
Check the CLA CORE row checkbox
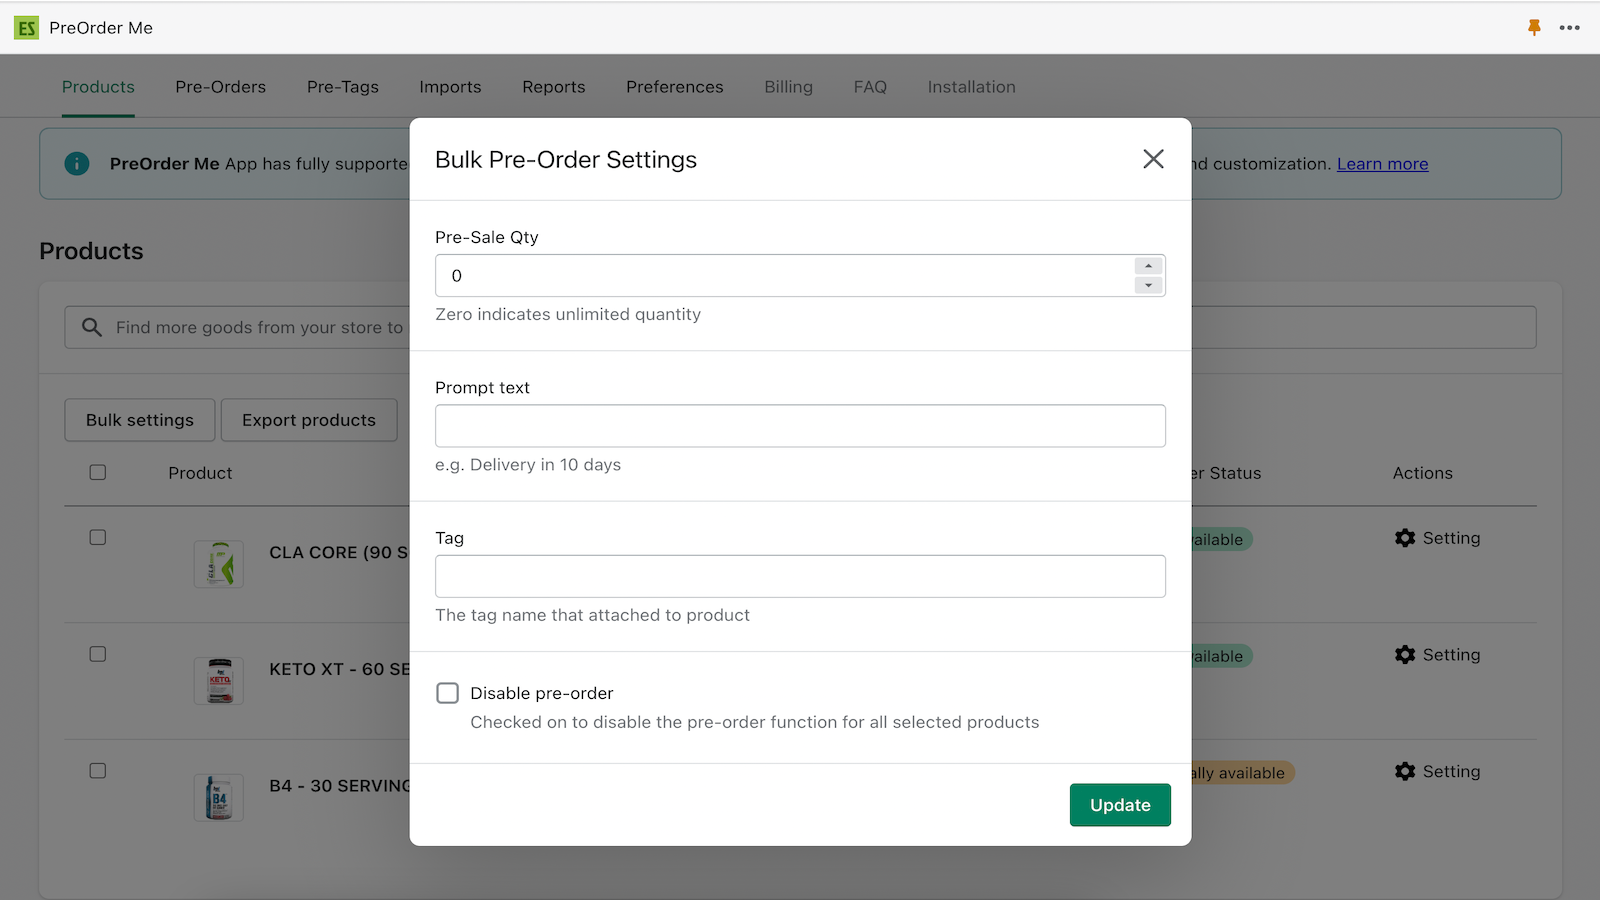pos(97,537)
